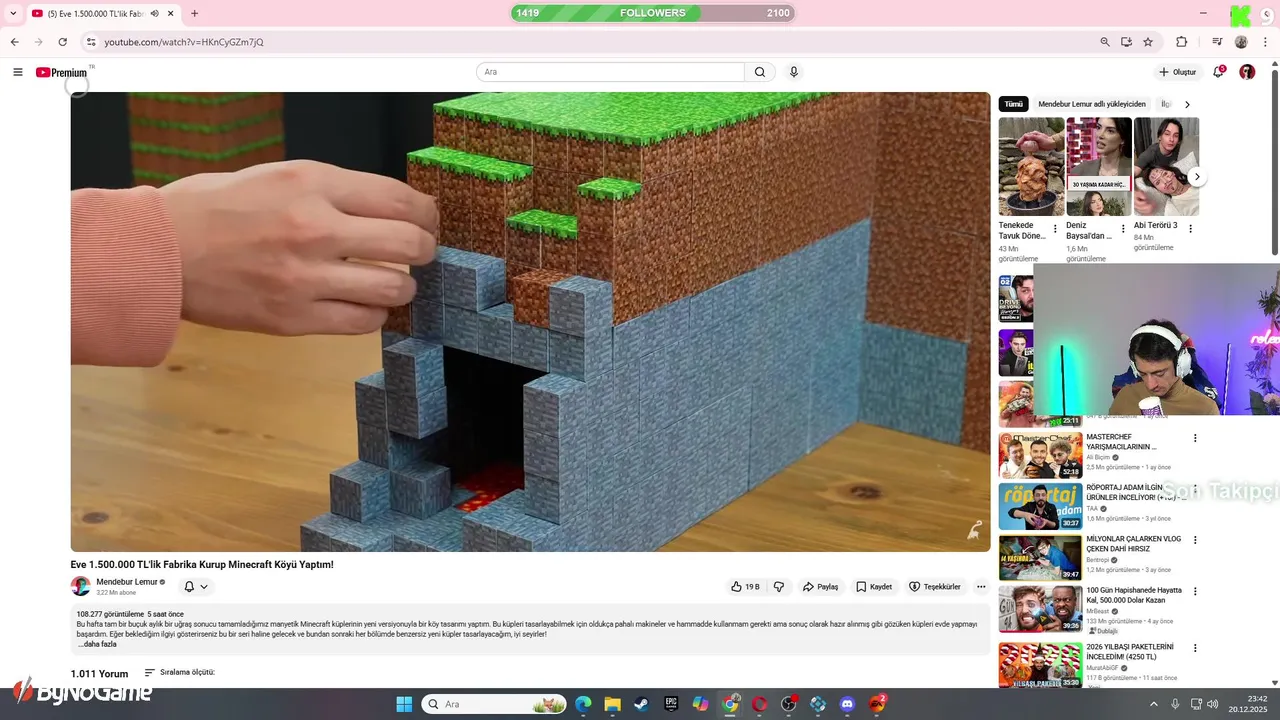Click the Windows taskbar search box

click(494, 704)
